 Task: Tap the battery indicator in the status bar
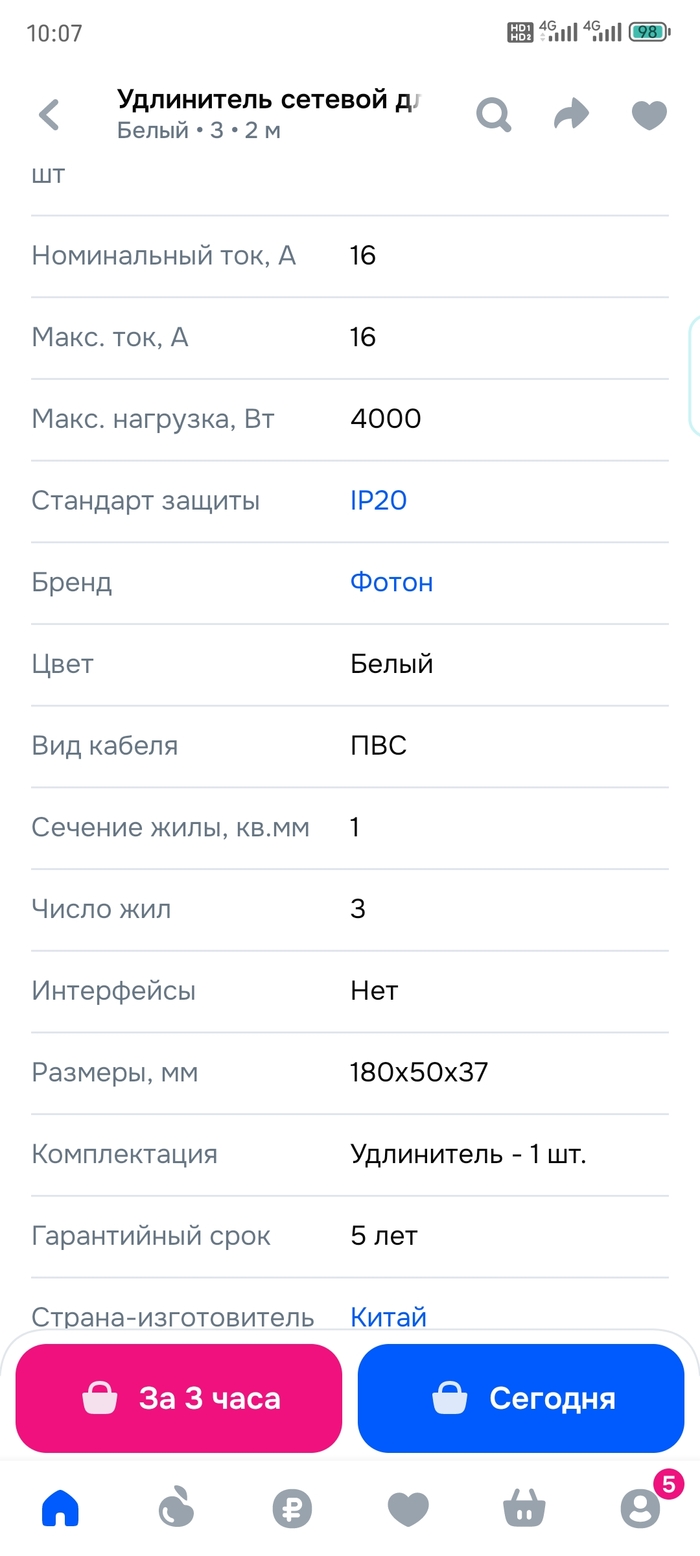648,32
